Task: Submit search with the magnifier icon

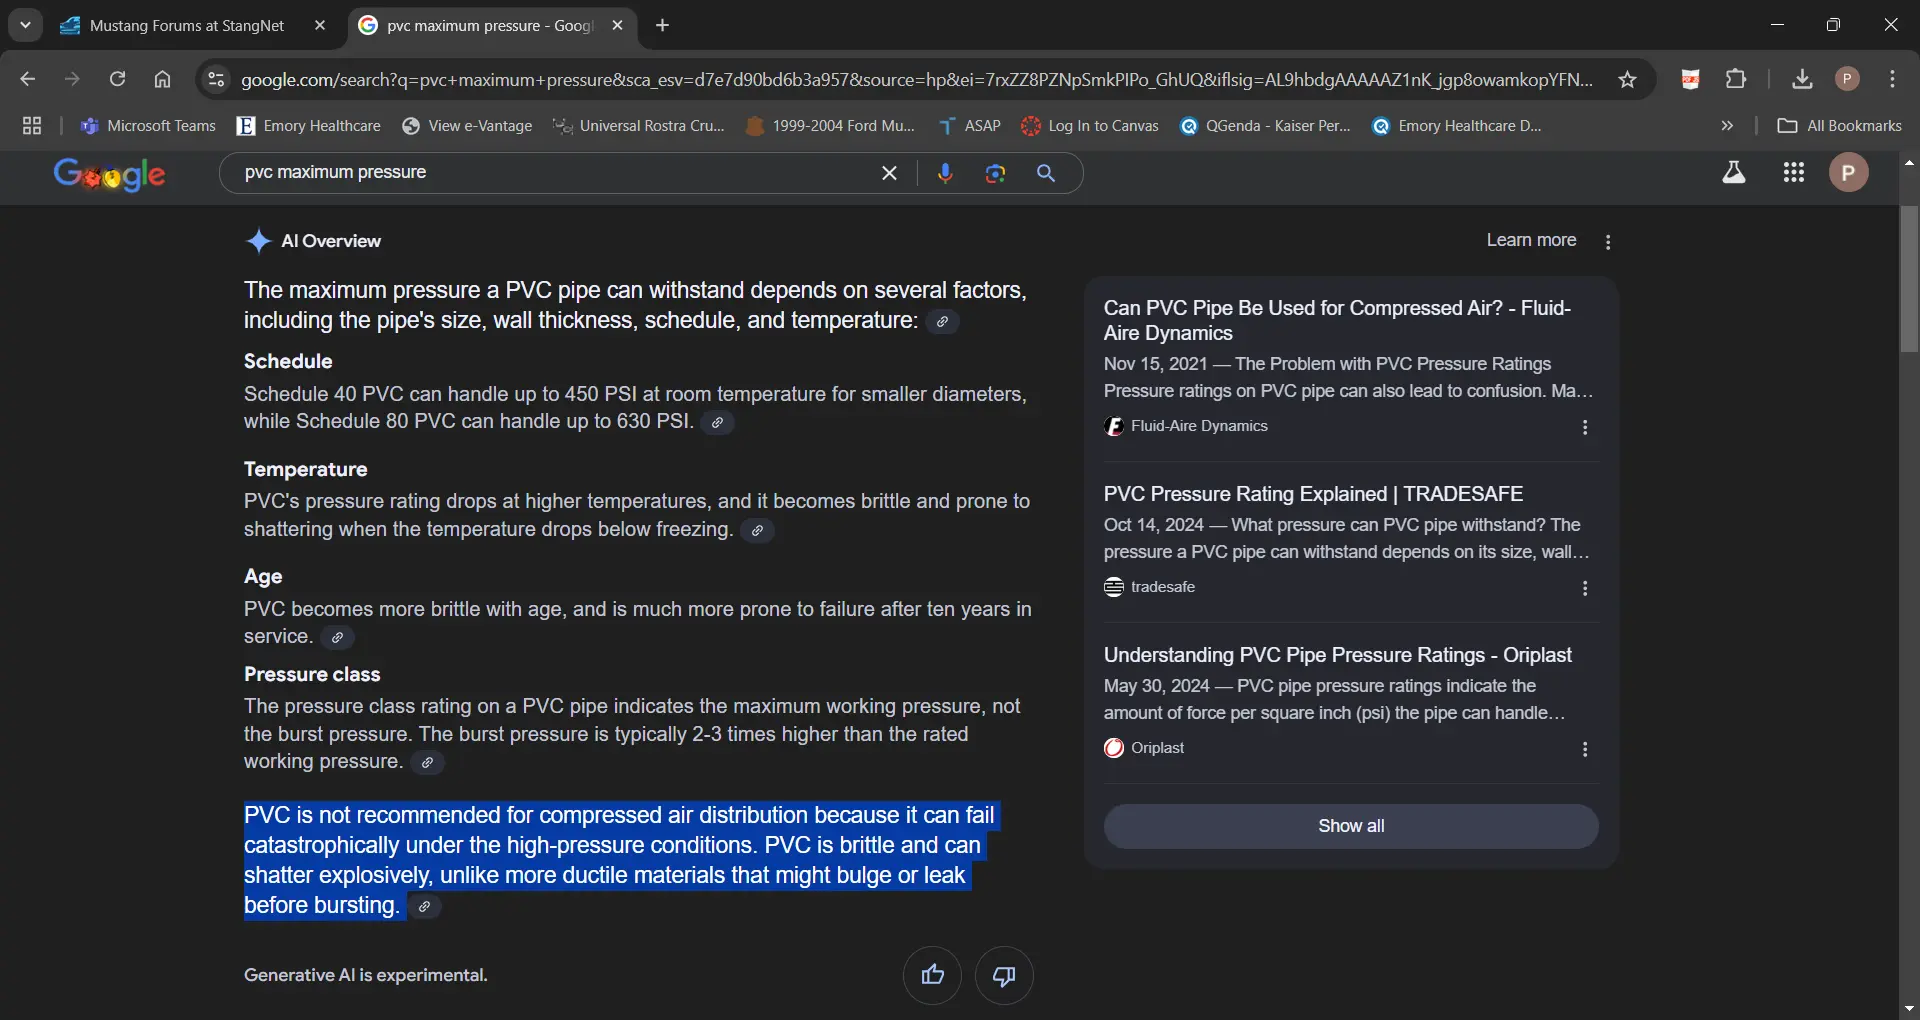Action: coord(1046,173)
